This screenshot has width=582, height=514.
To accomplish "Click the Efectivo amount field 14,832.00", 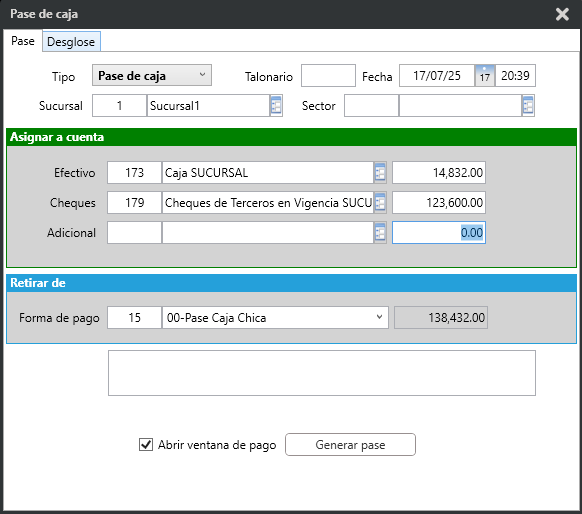I will [439, 173].
